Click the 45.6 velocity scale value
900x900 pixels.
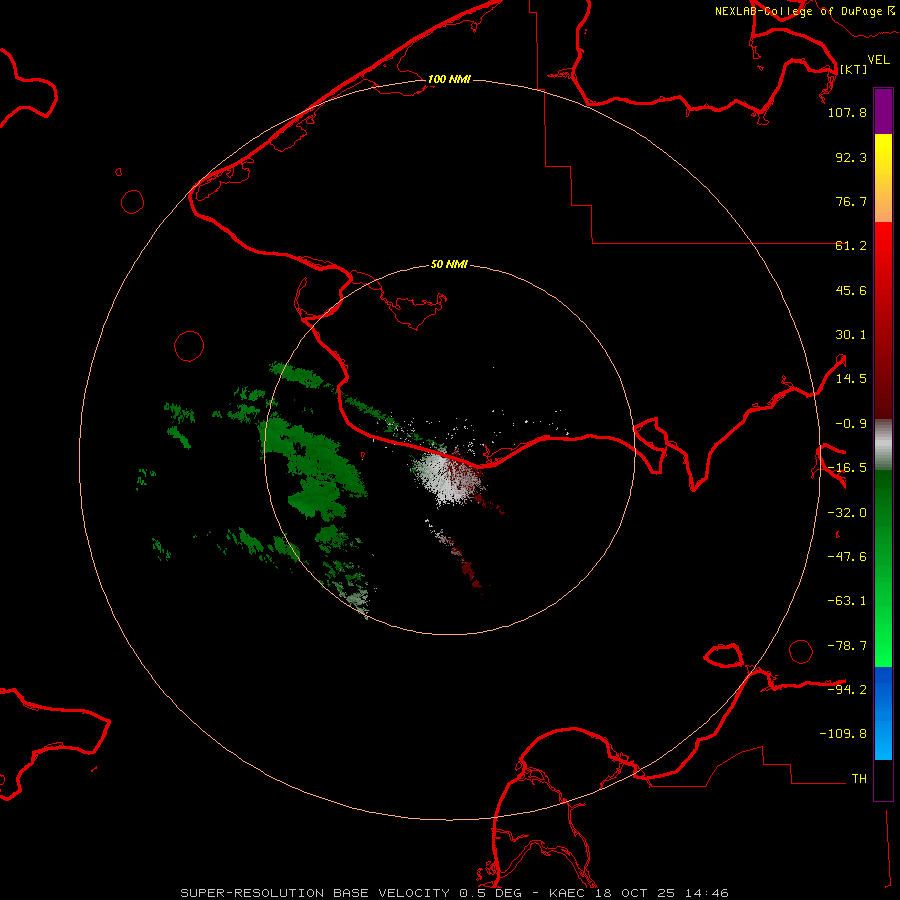(x=851, y=290)
